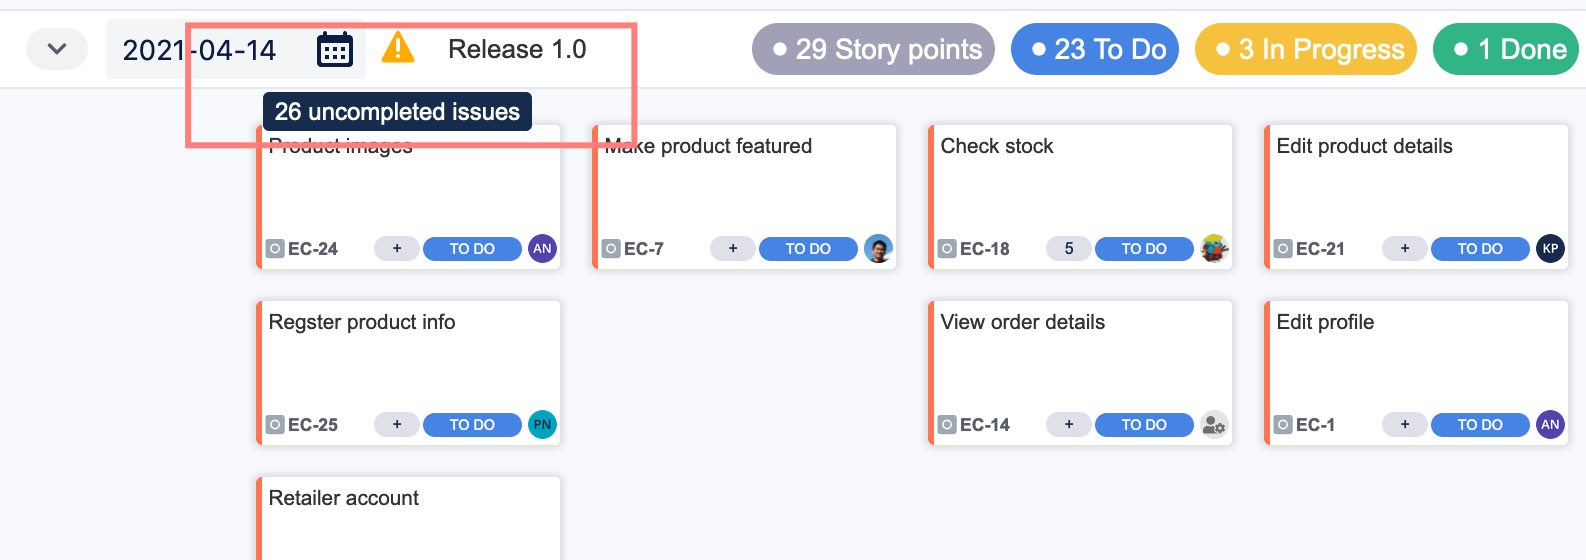Click unassigned user icon on EC-14

pyautogui.click(x=1214, y=425)
